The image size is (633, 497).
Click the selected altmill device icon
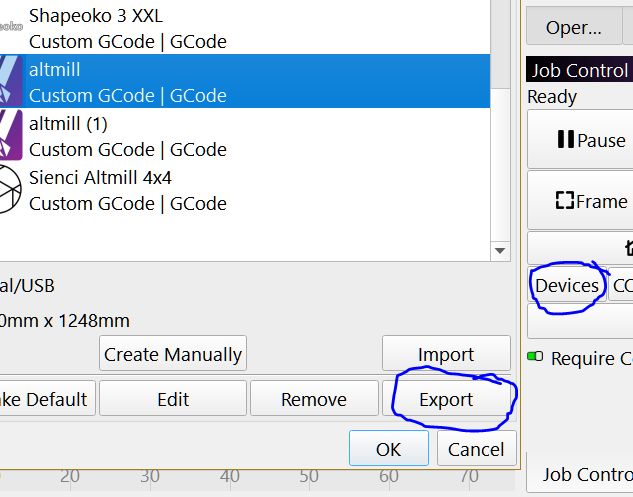(10, 82)
